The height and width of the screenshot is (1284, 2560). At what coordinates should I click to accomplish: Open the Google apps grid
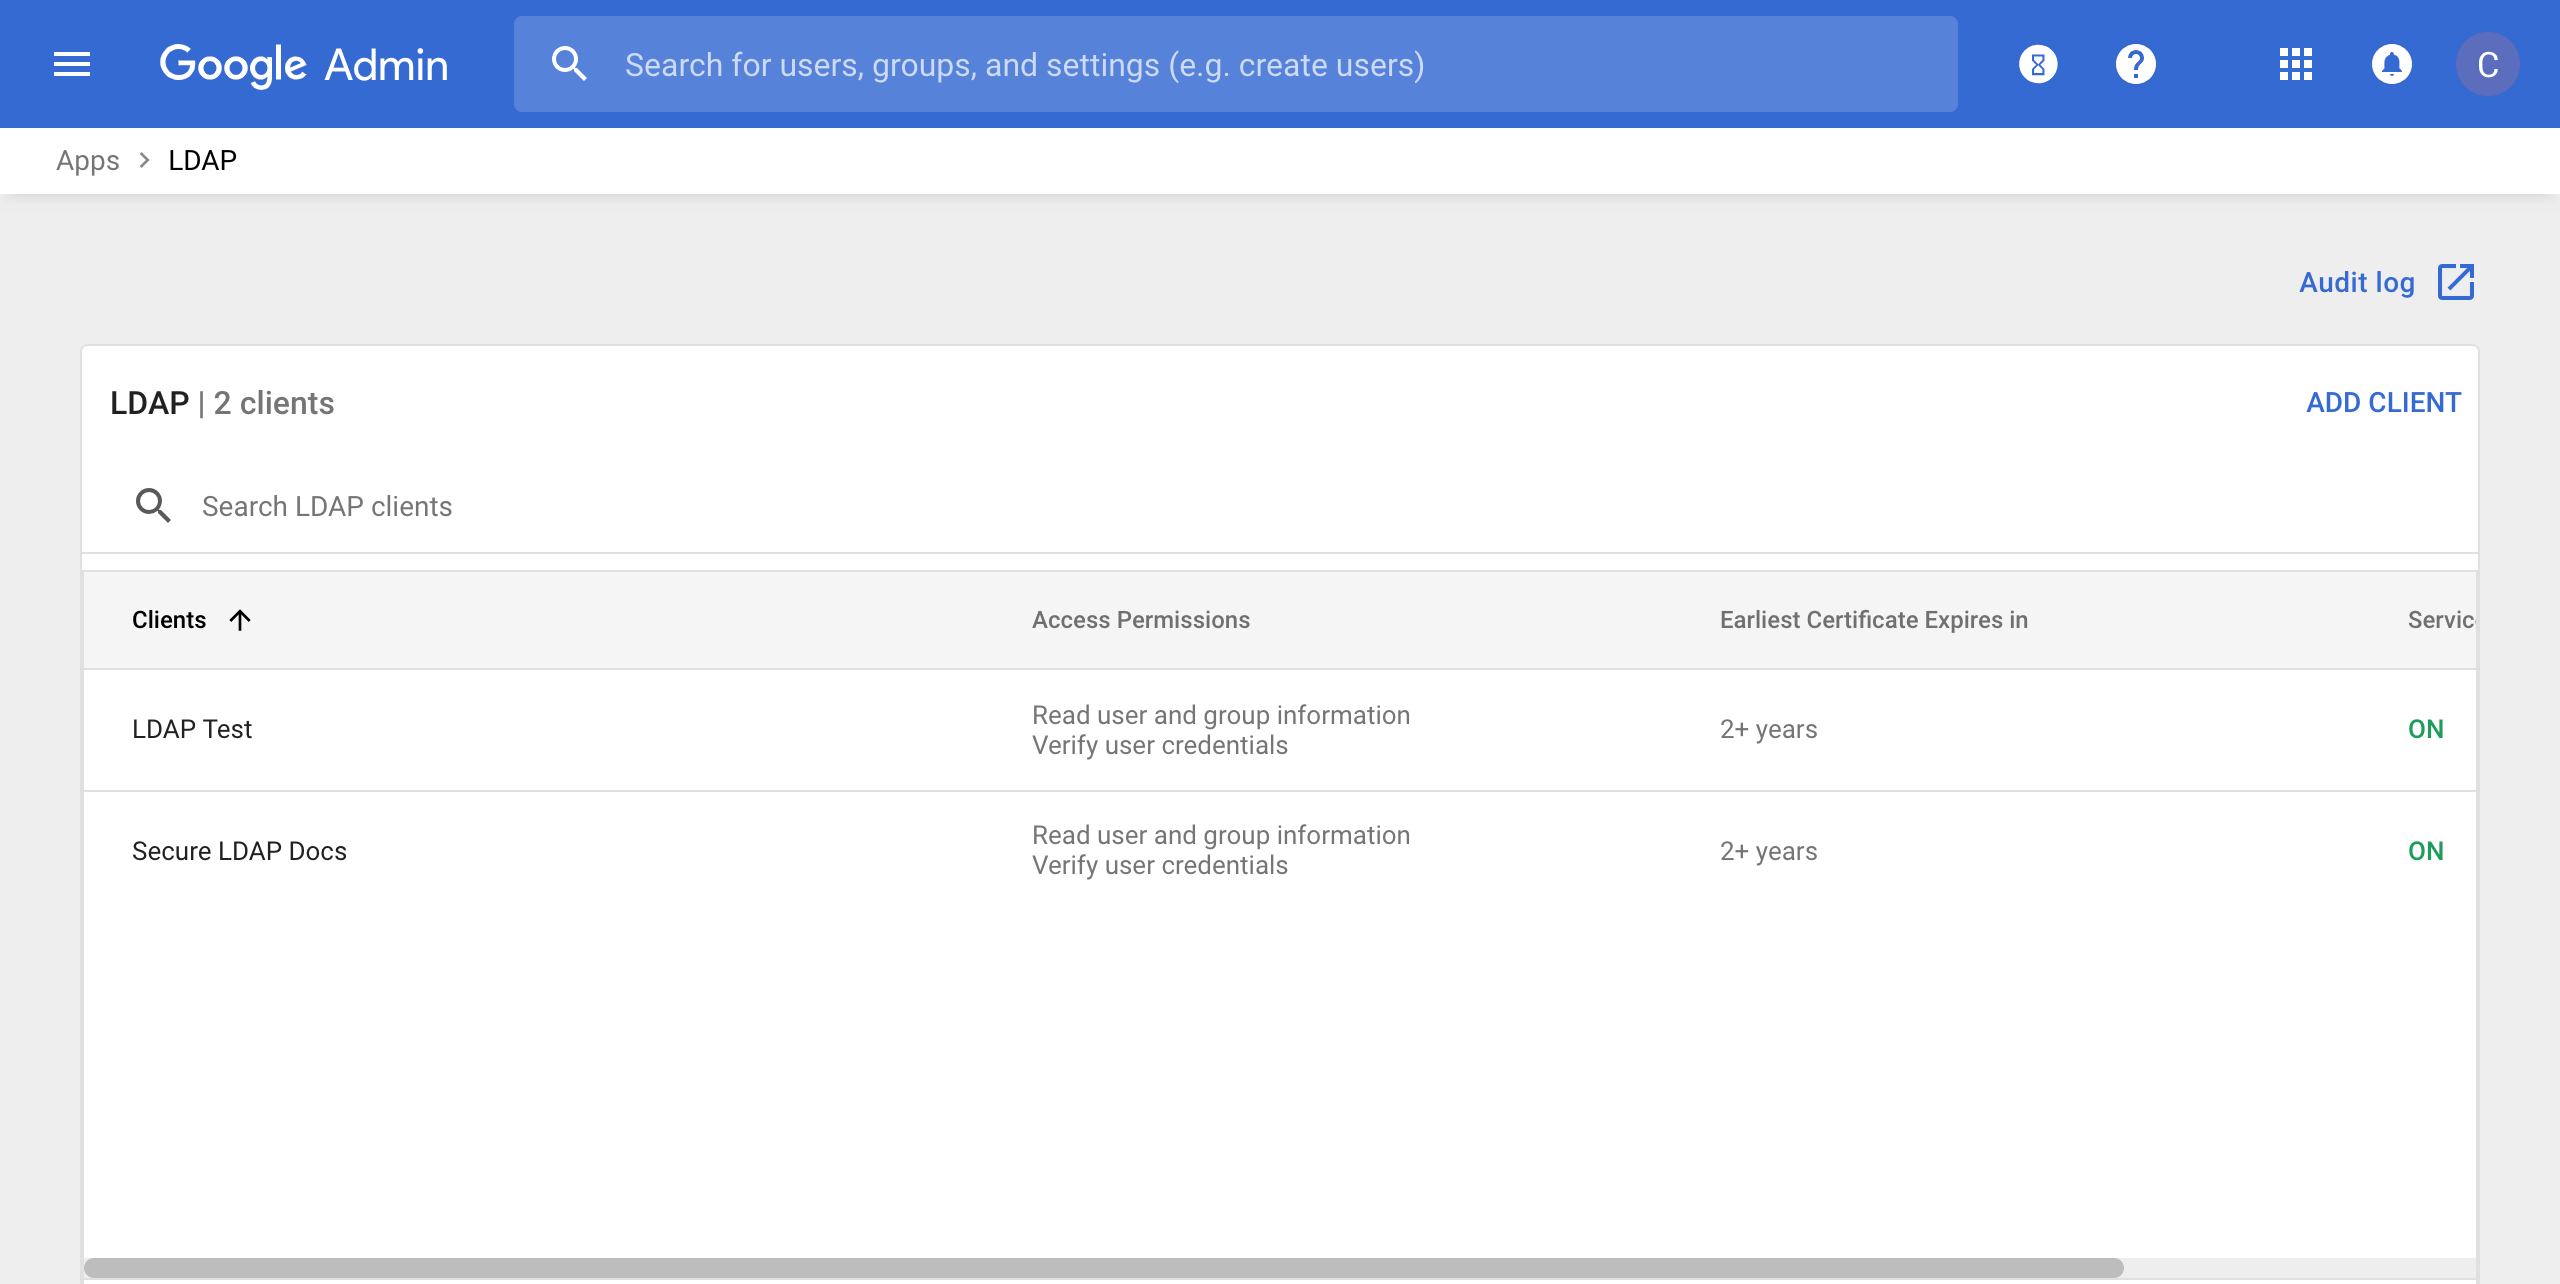point(2296,64)
